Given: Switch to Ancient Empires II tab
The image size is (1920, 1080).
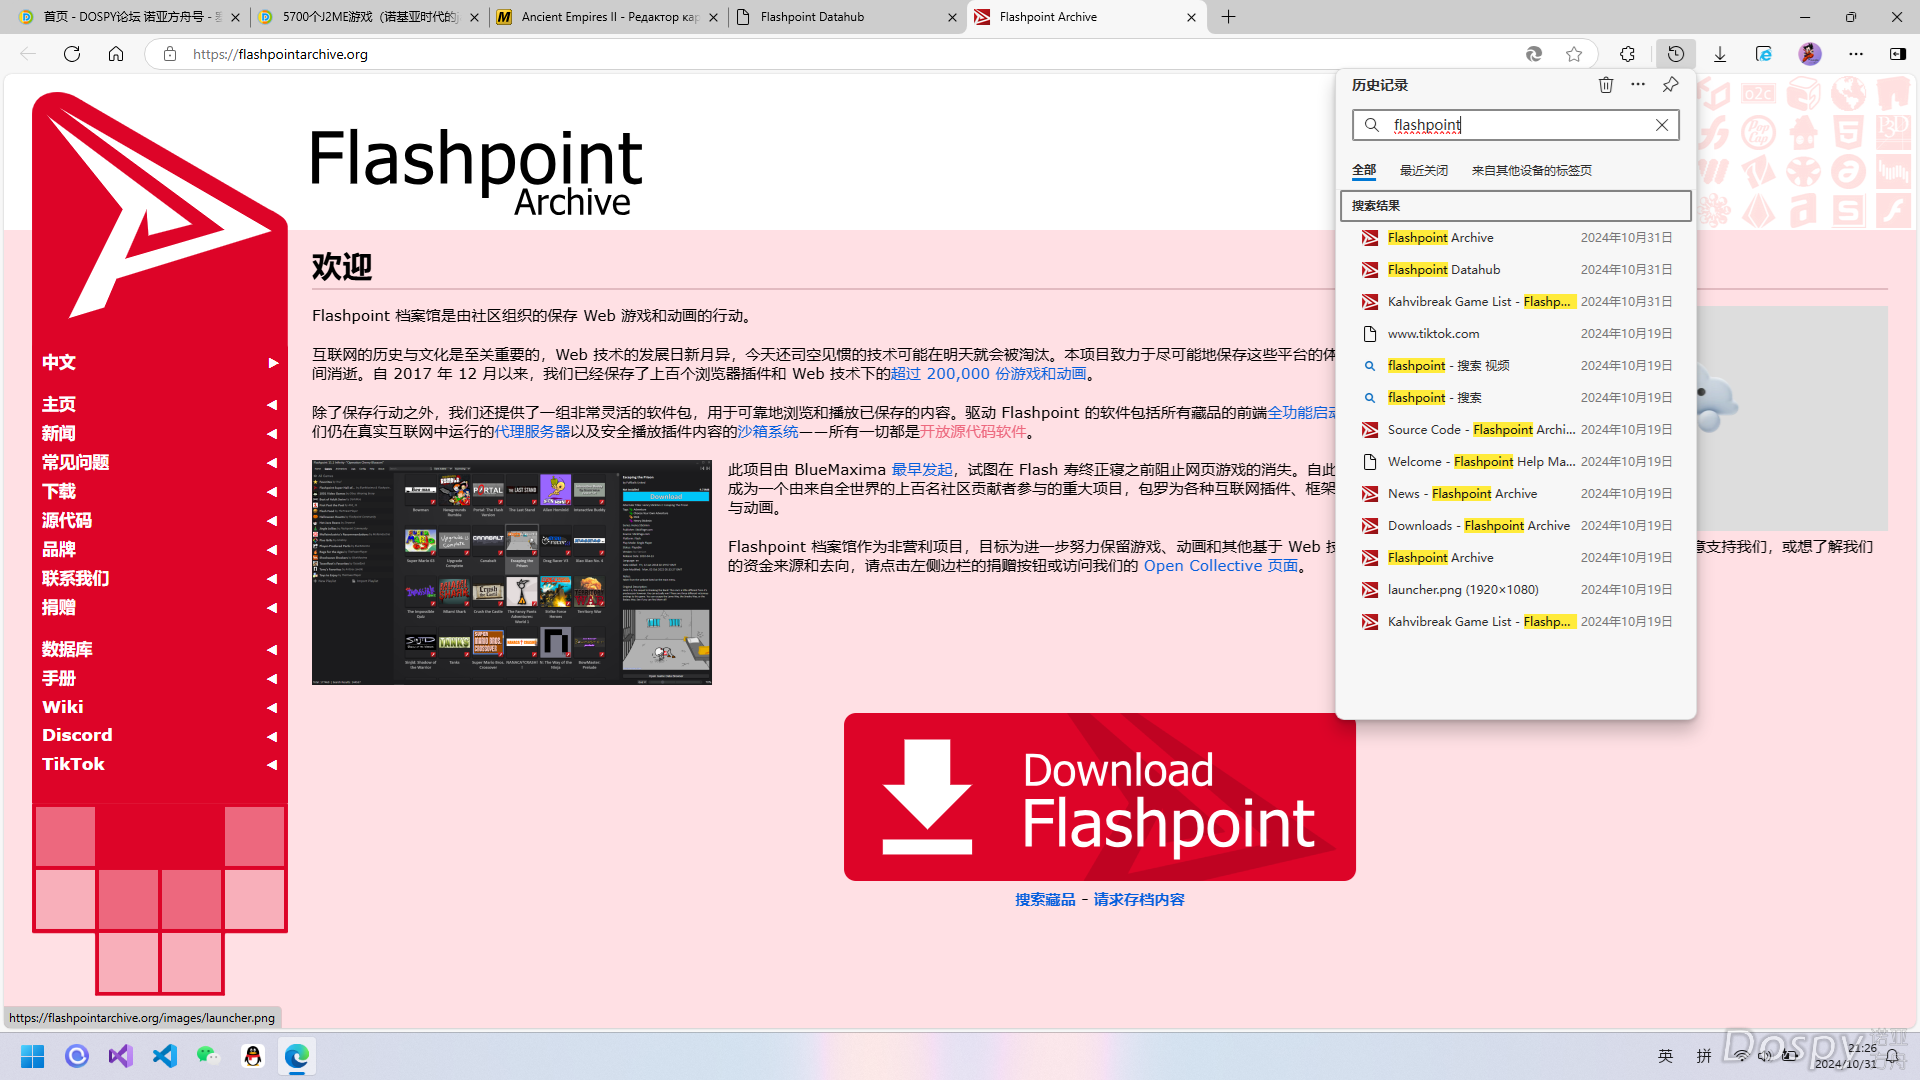Looking at the screenshot, I should point(608,17).
